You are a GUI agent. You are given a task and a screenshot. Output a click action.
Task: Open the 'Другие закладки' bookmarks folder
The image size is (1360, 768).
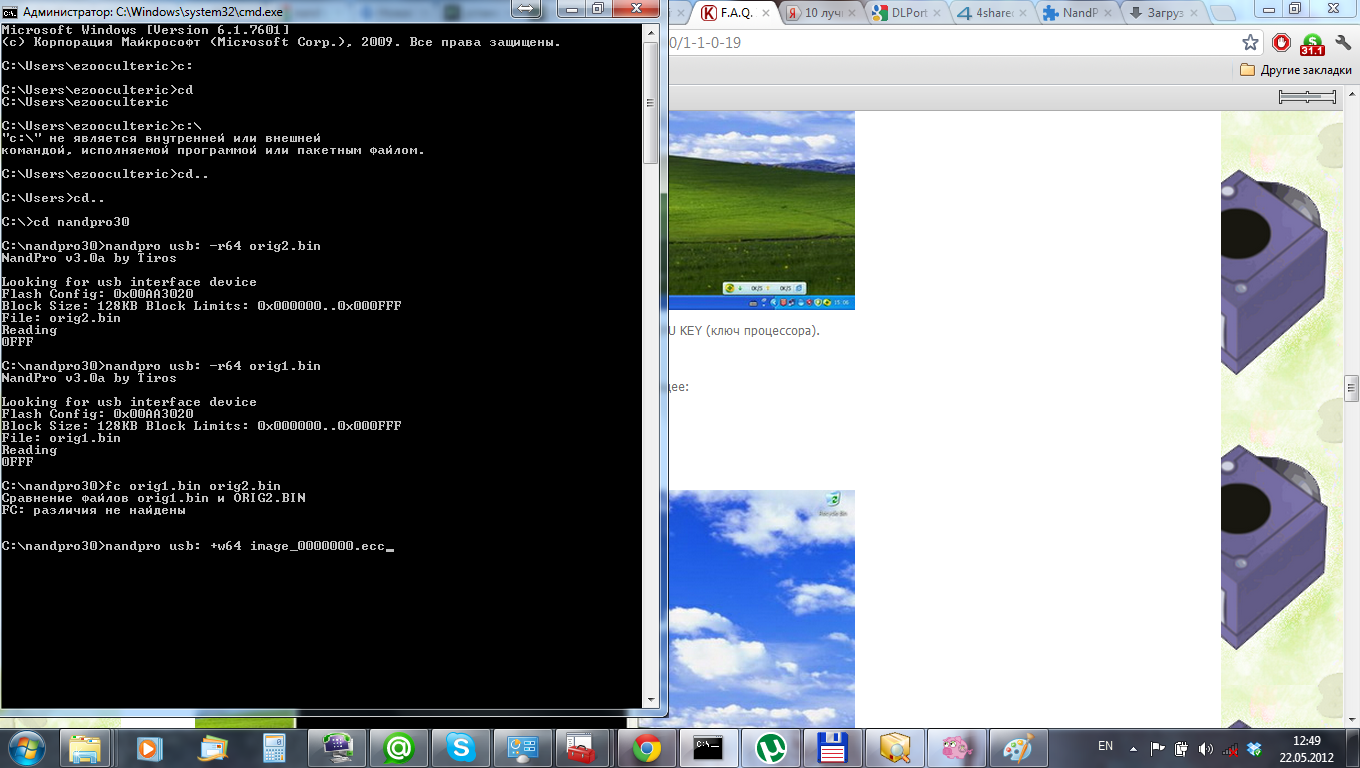pyautogui.click(x=1295, y=70)
